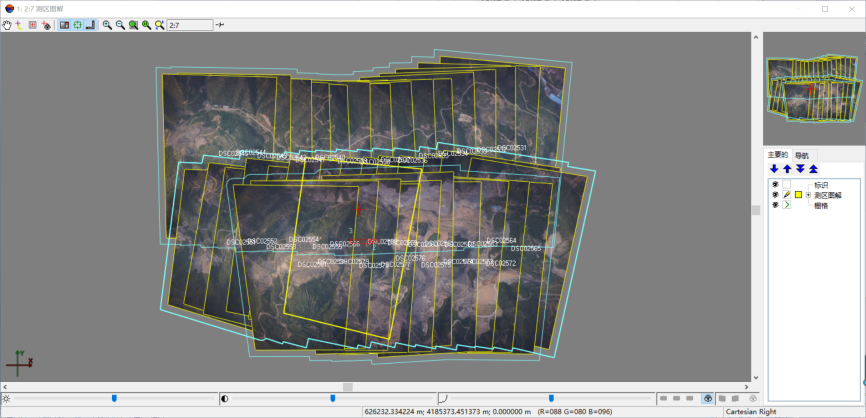
Task: Expand the 测区图解 tree node
Action: coord(808,195)
